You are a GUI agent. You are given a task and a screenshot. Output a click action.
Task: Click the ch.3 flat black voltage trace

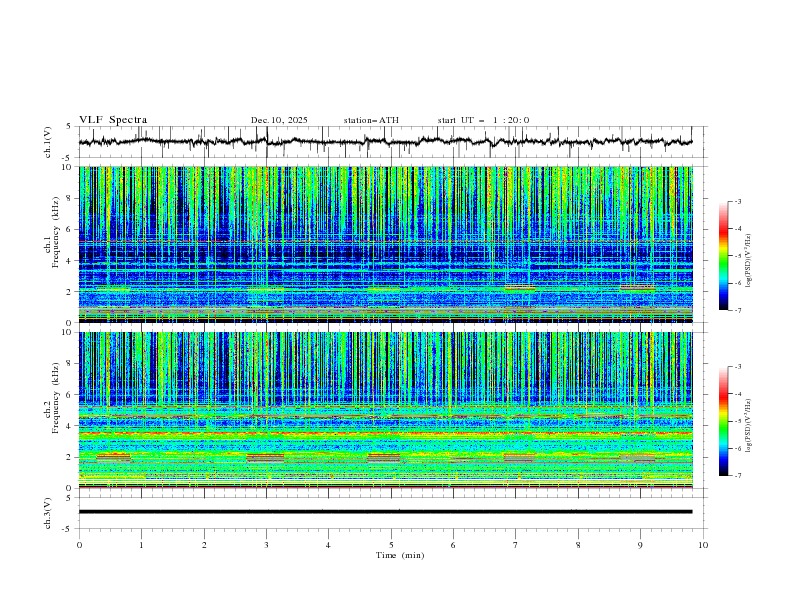point(385,512)
